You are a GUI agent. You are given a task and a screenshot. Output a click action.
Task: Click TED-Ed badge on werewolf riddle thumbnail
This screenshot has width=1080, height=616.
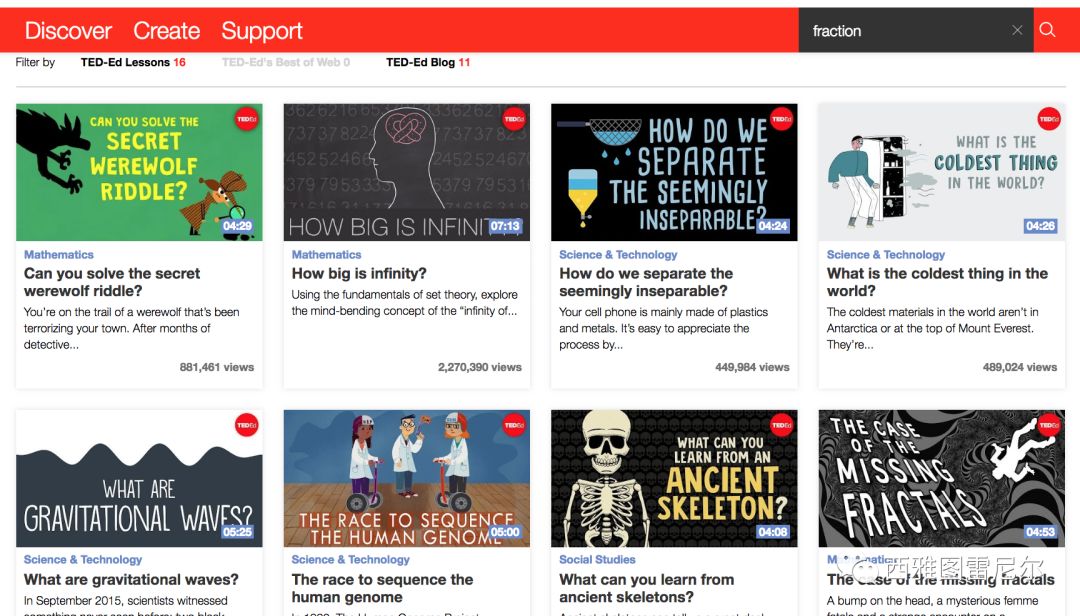(x=247, y=119)
